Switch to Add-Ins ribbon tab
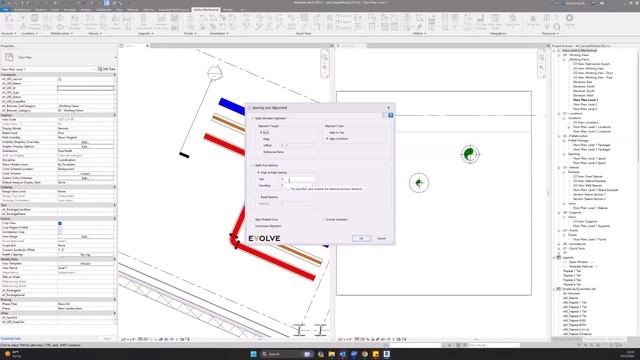Image resolution: width=640 pixels, height=360 pixels. click(x=149, y=9)
